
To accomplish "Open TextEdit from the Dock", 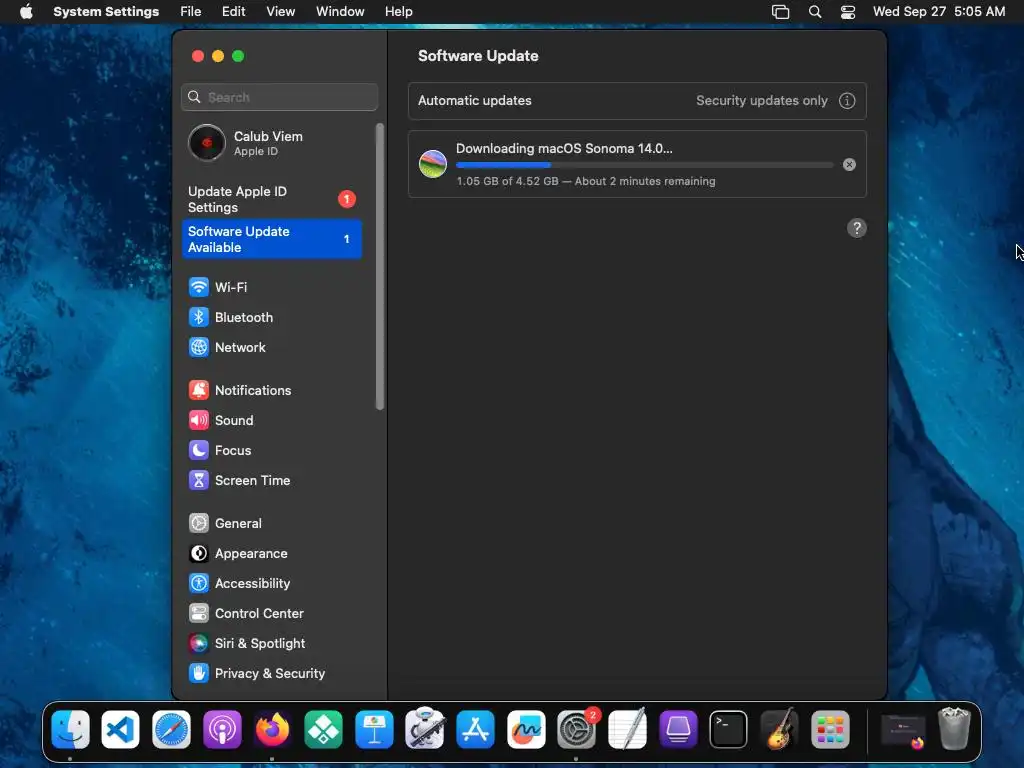I will point(628,728).
